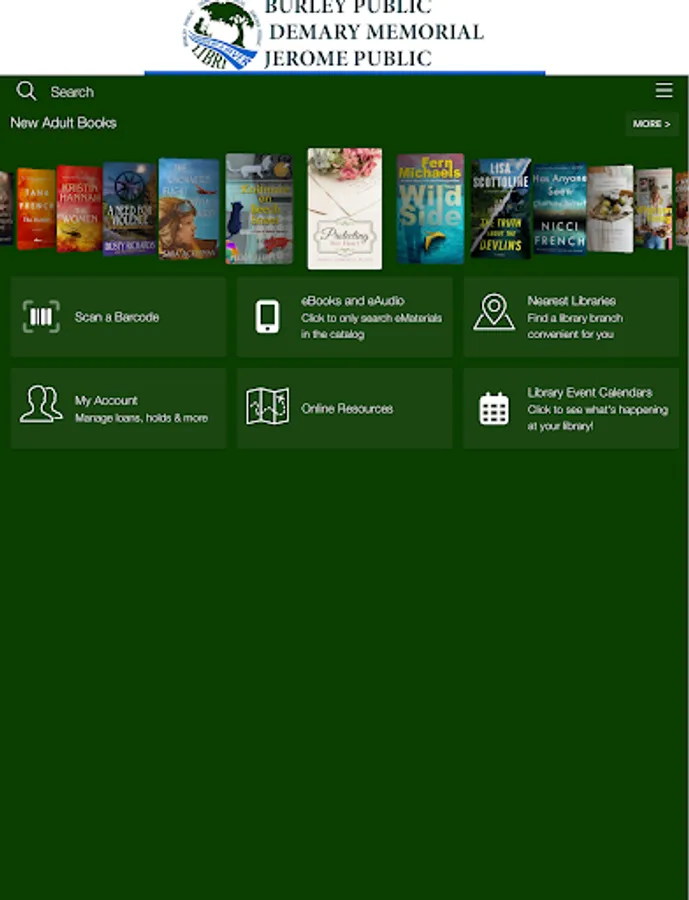Screen dimensions: 689x900
Task: Click 'Find a library branch' text
Action: [575, 318]
